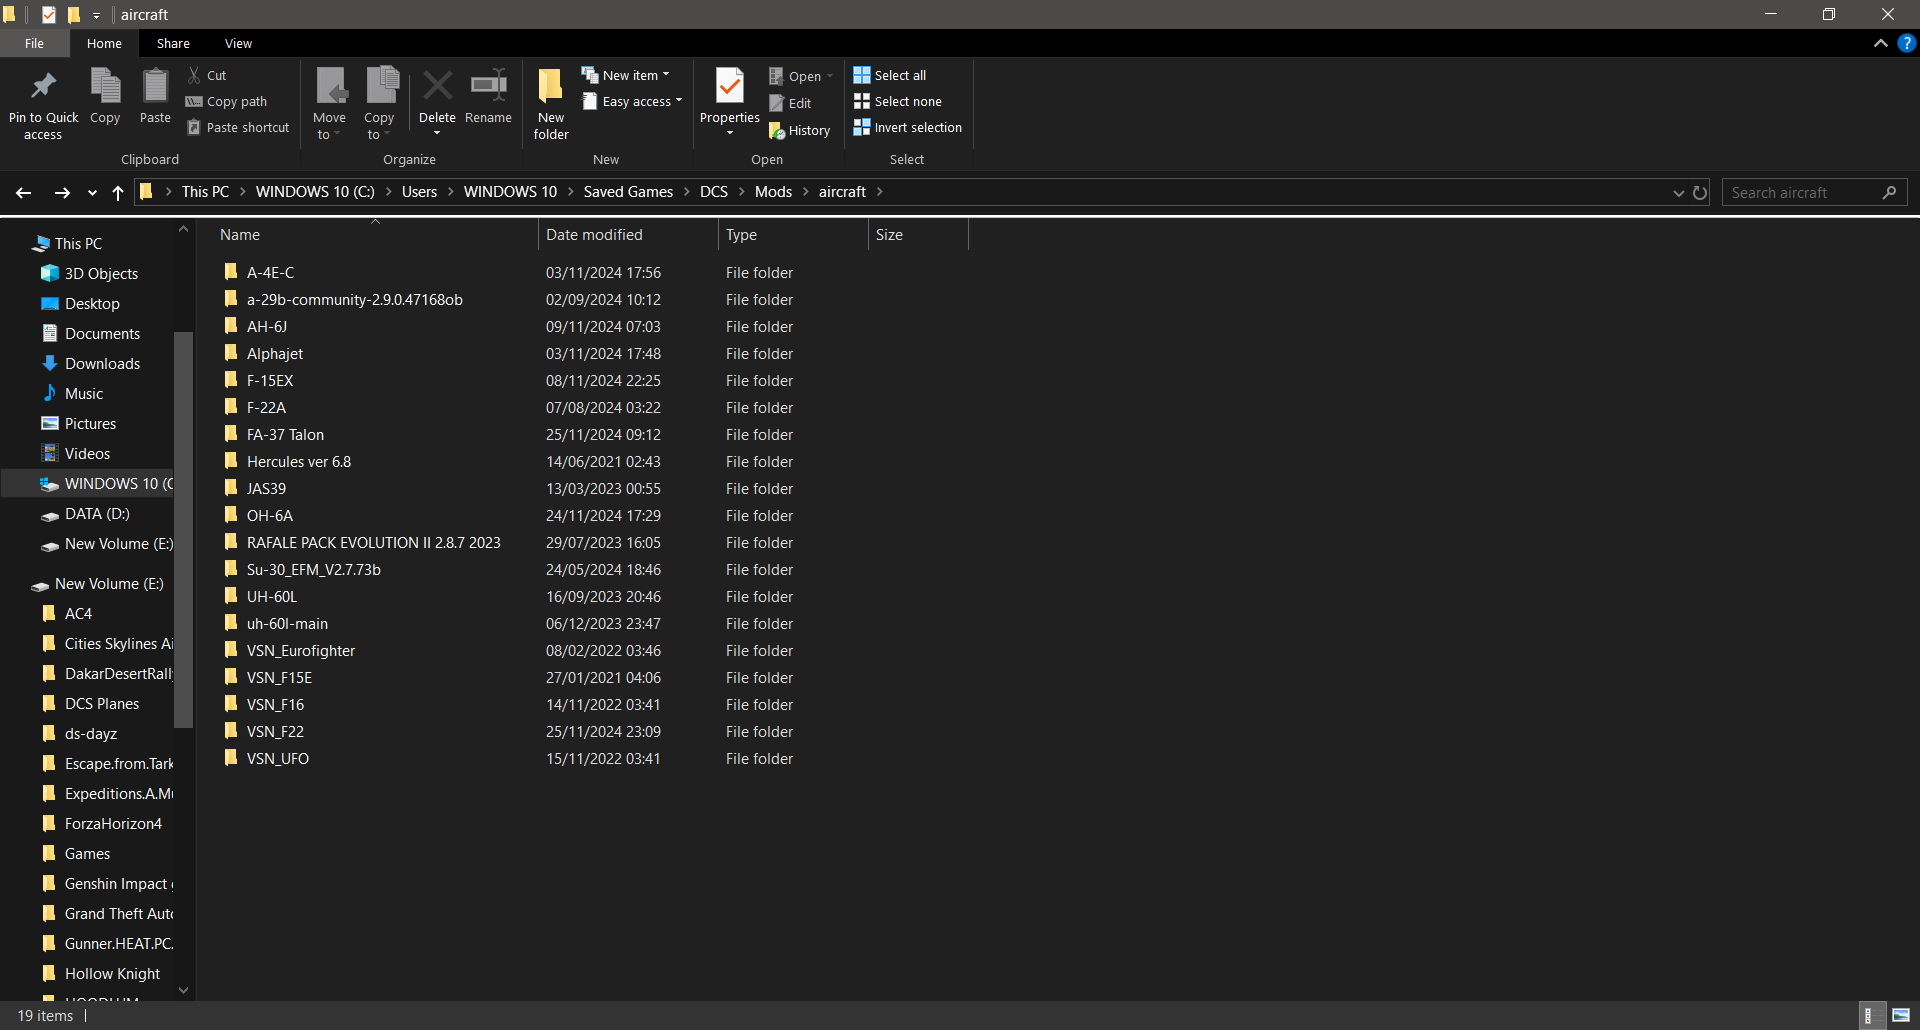Click quick access New folder in title bar

pyautogui.click(x=73, y=14)
